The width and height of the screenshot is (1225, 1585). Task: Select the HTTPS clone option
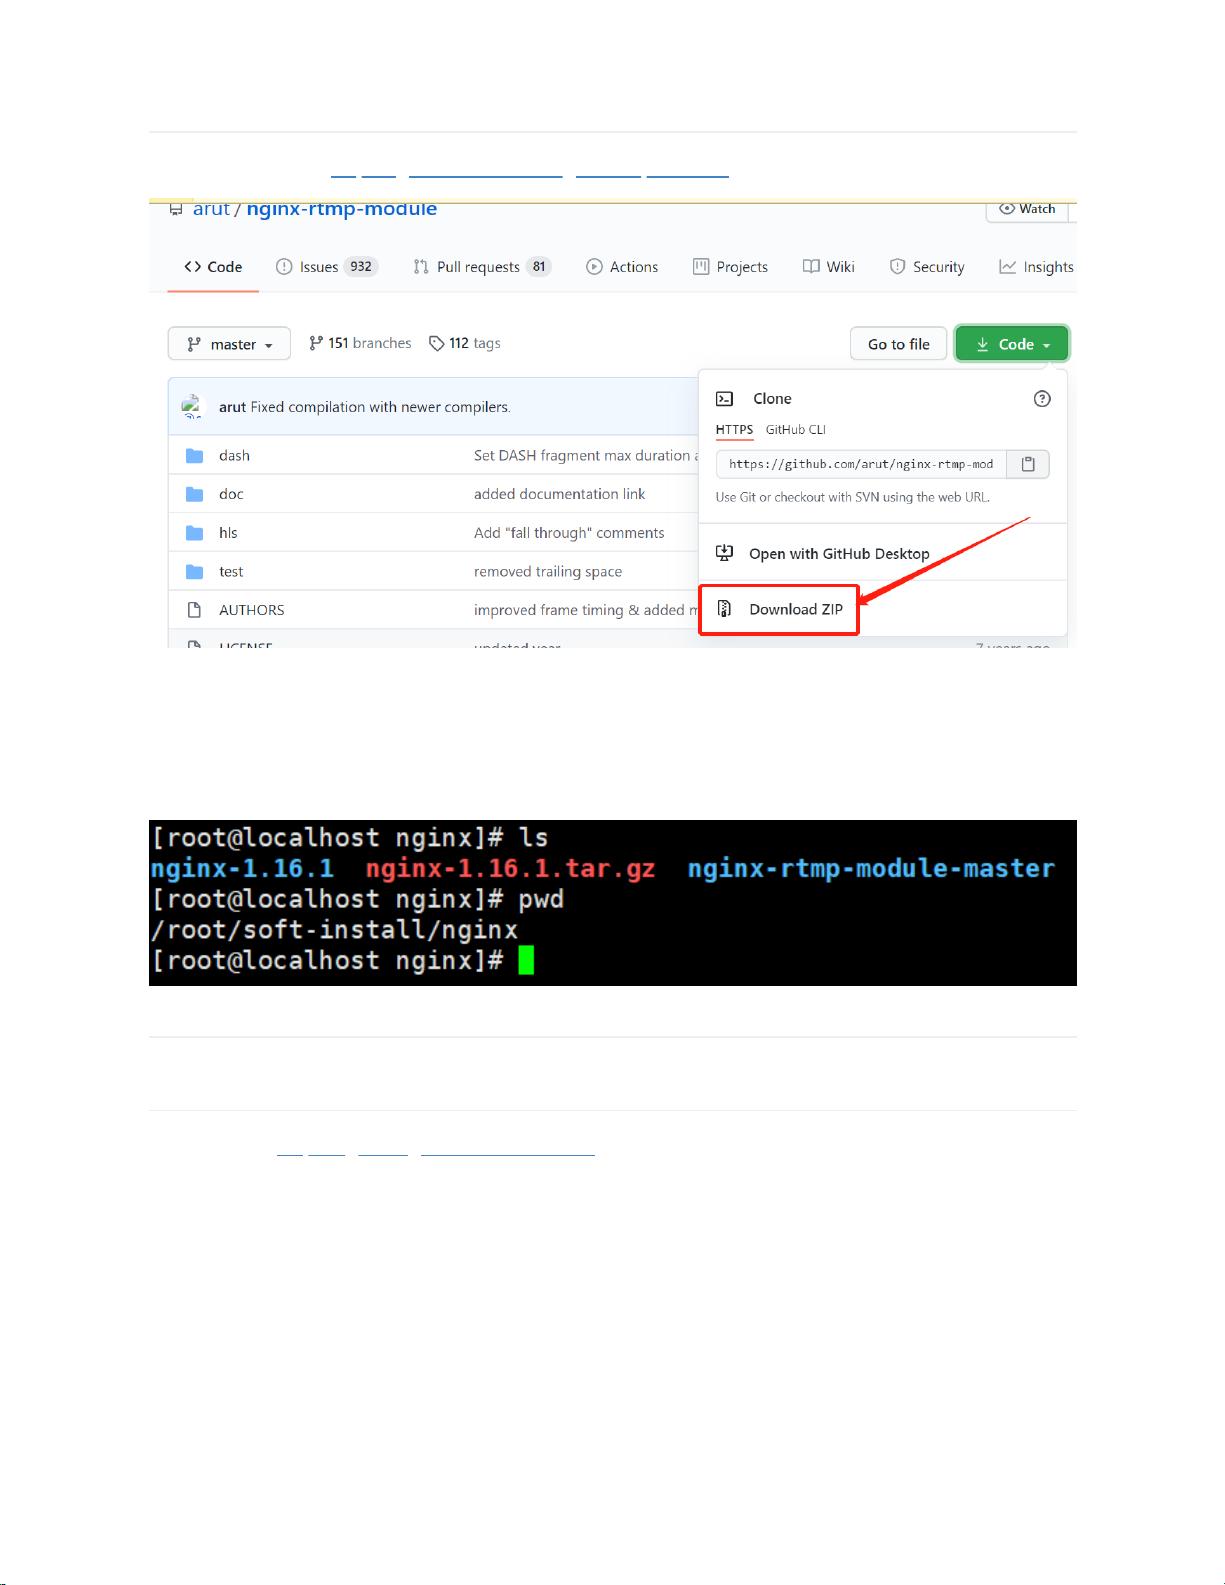pos(734,430)
